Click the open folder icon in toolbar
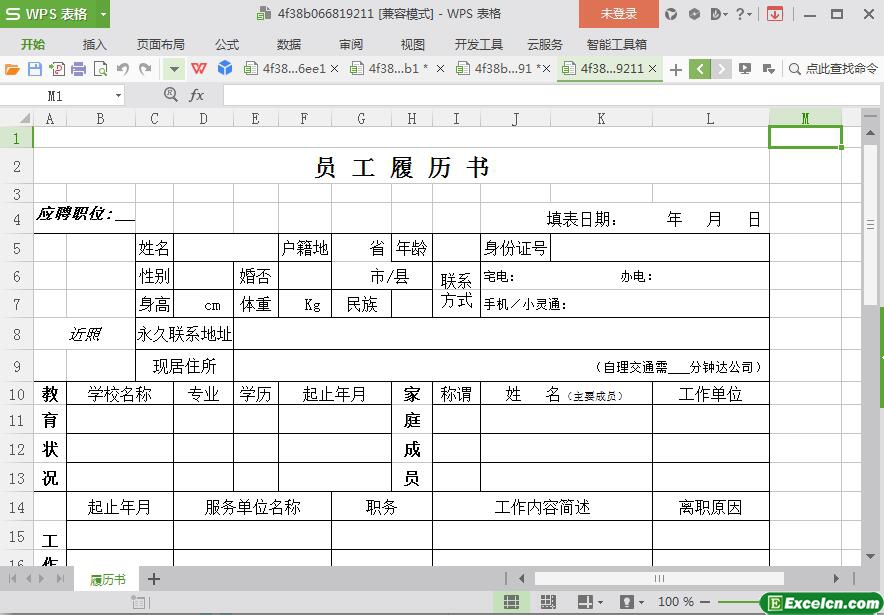This screenshot has height=615, width=884. 12,69
